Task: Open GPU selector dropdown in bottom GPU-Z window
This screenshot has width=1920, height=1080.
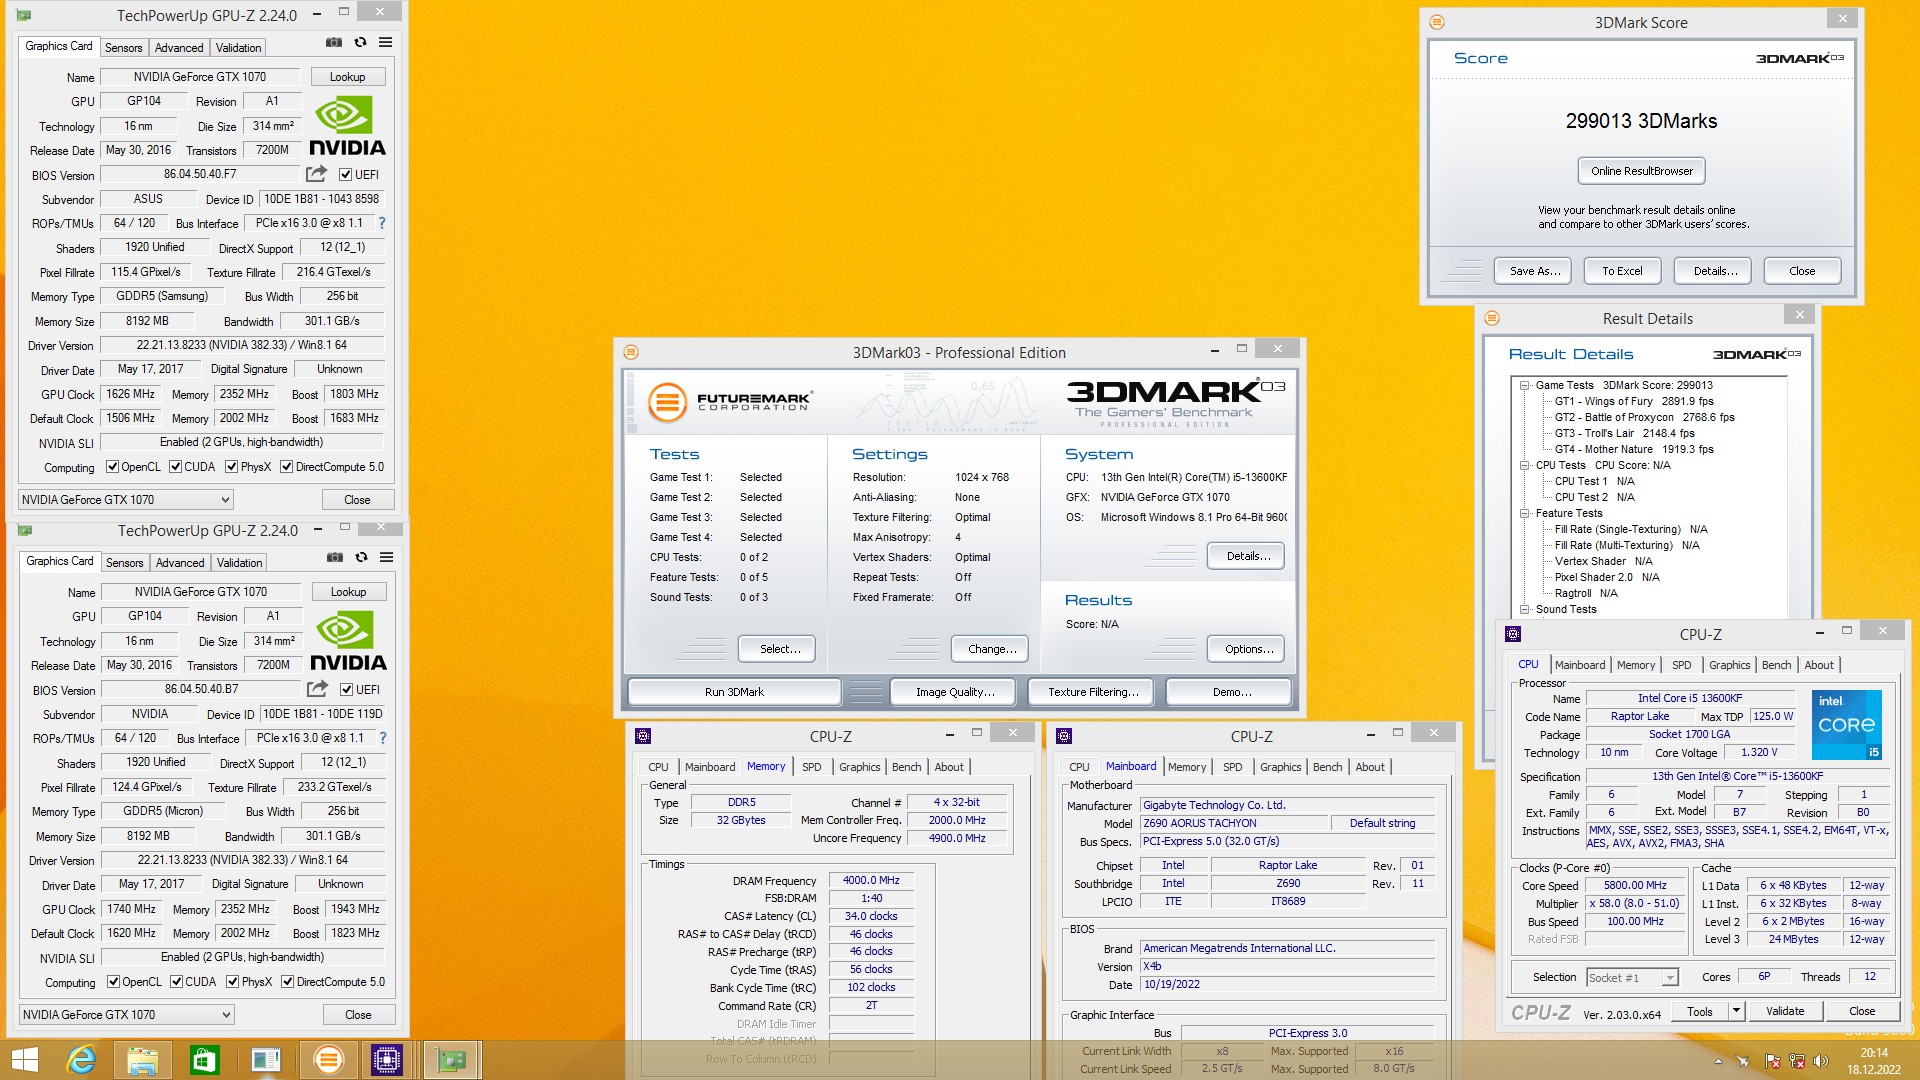Action: pos(127,1015)
